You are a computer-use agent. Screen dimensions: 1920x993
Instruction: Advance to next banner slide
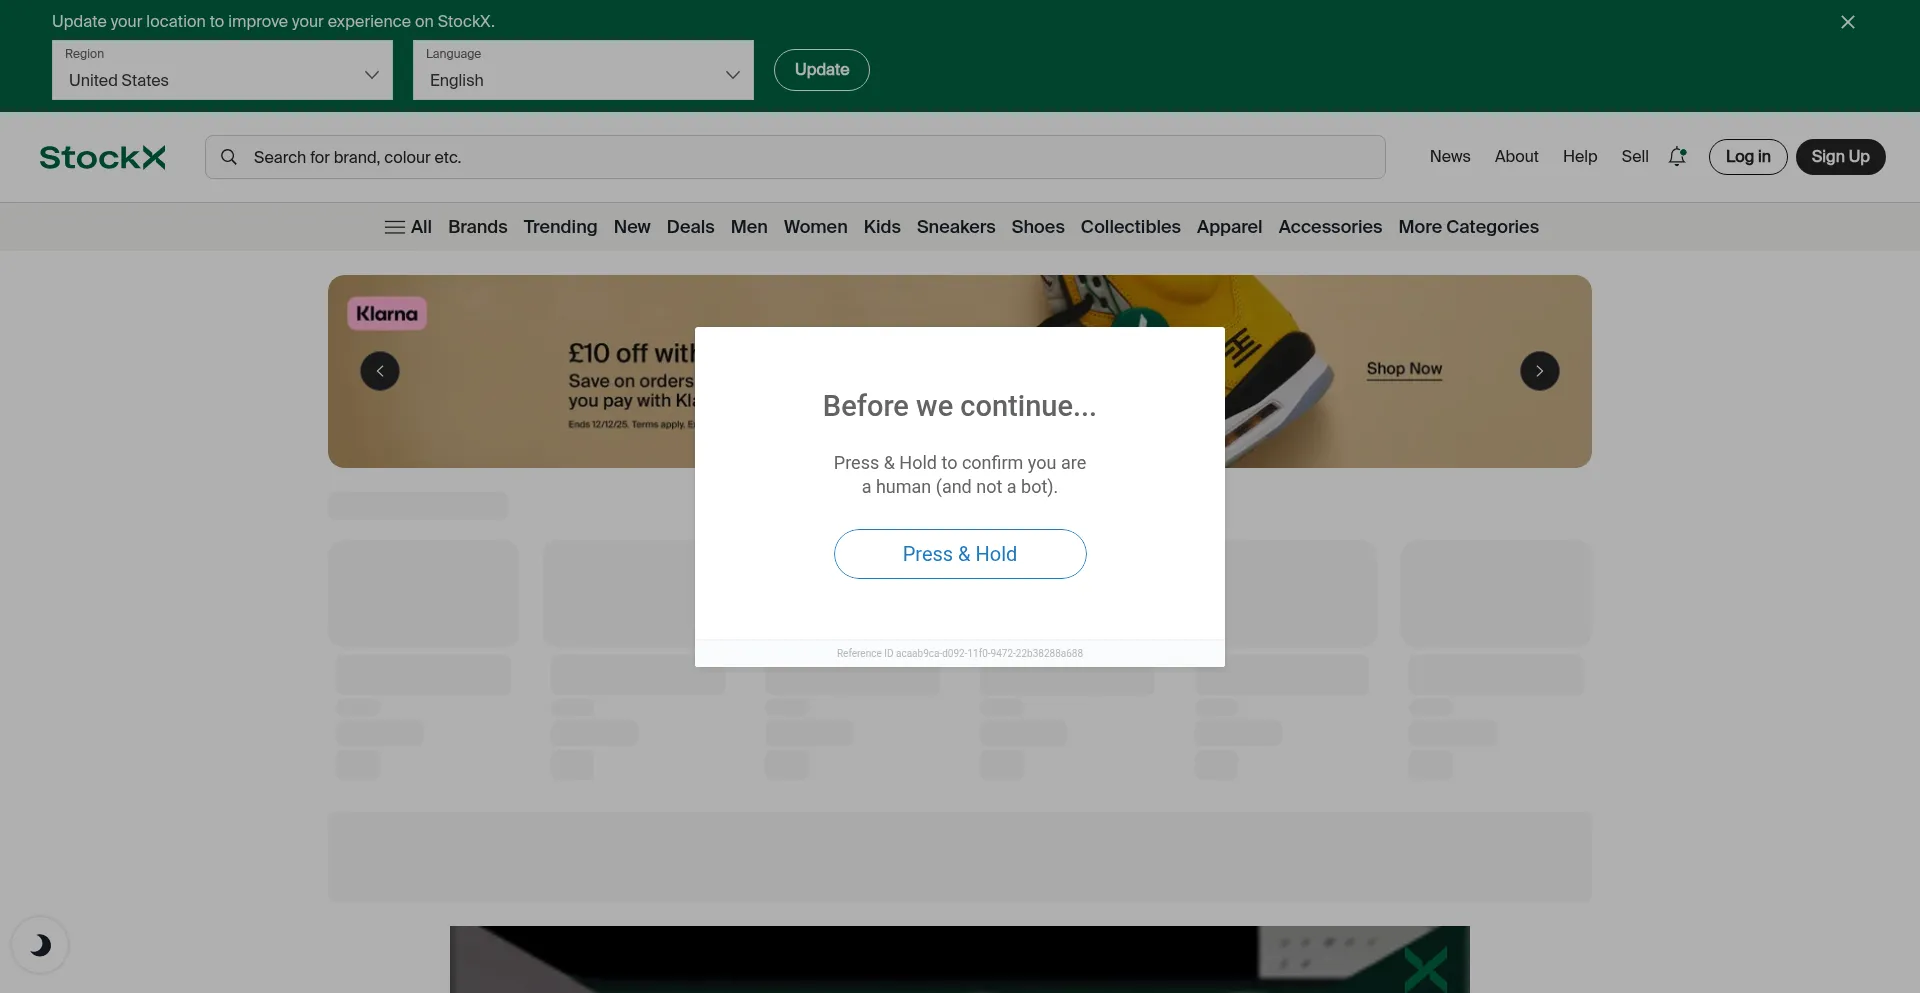1539,371
